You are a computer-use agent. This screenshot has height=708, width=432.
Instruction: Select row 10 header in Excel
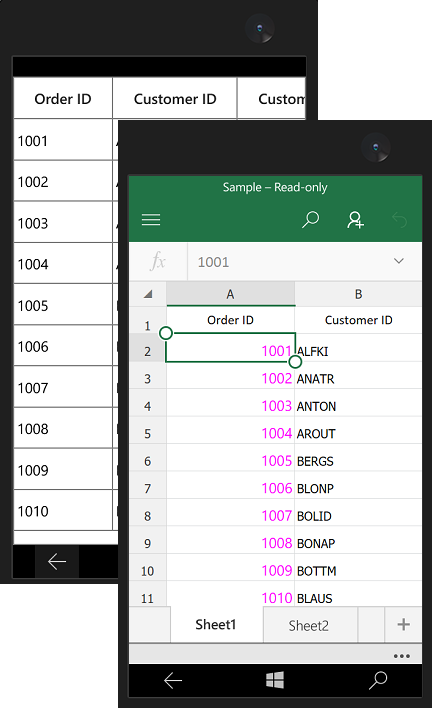coord(148,568)
